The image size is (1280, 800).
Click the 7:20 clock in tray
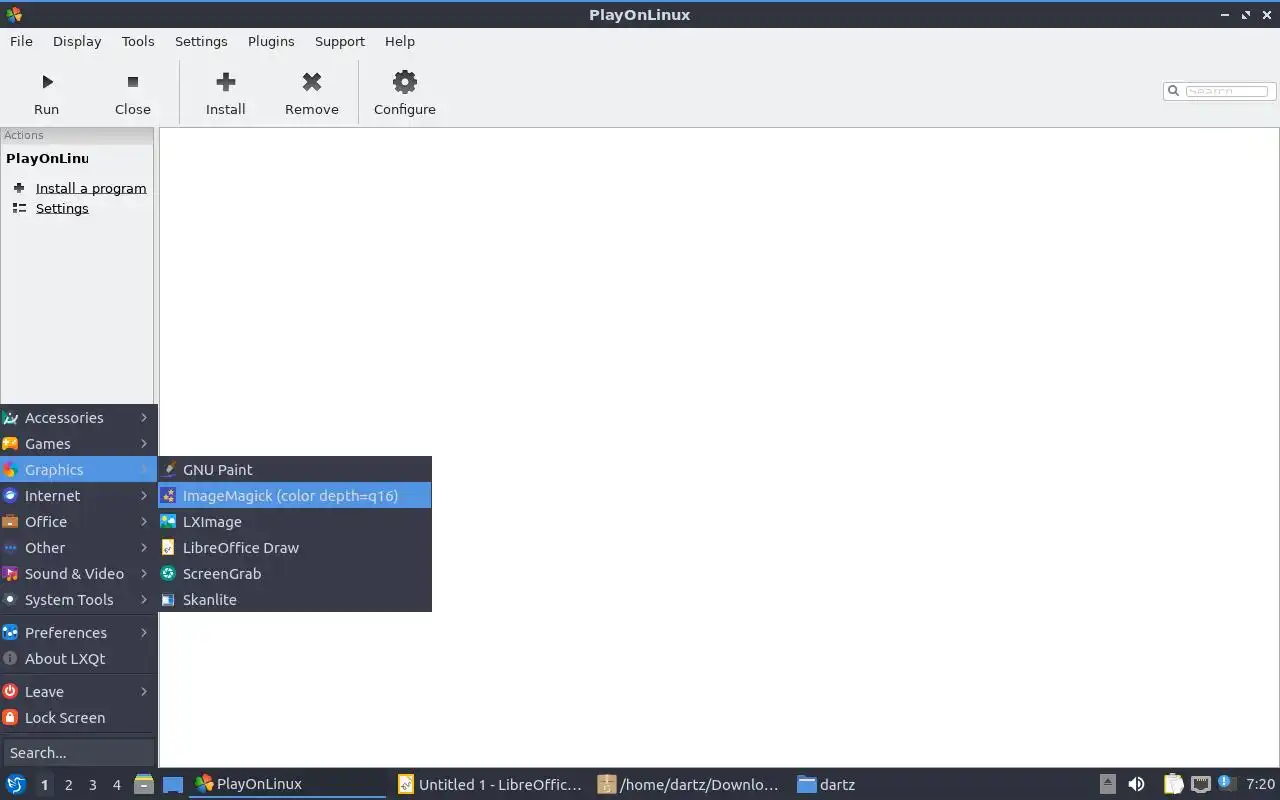[x=1260, y=784]
